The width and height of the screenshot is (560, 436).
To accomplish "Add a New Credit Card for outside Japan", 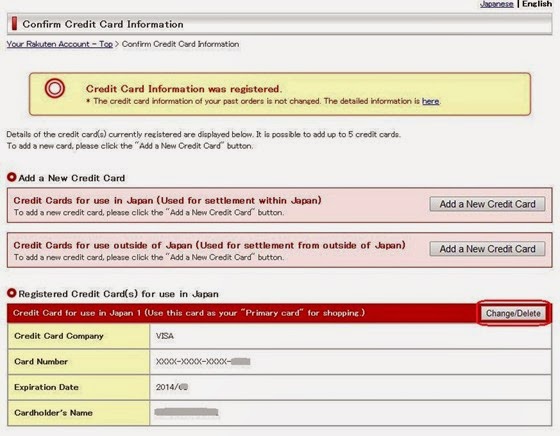I will (x=487, y=249).
